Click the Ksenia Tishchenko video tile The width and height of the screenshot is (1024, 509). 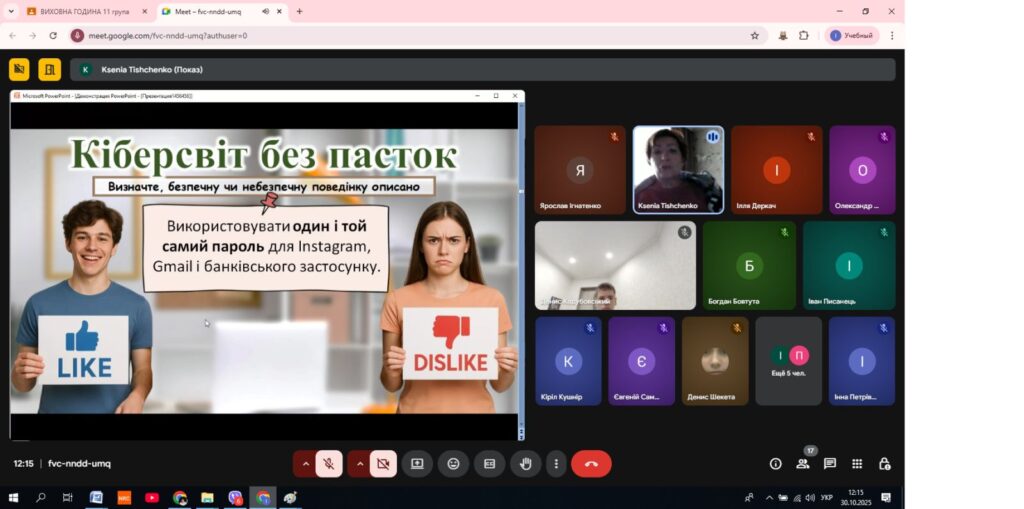(x=678, y=169)
